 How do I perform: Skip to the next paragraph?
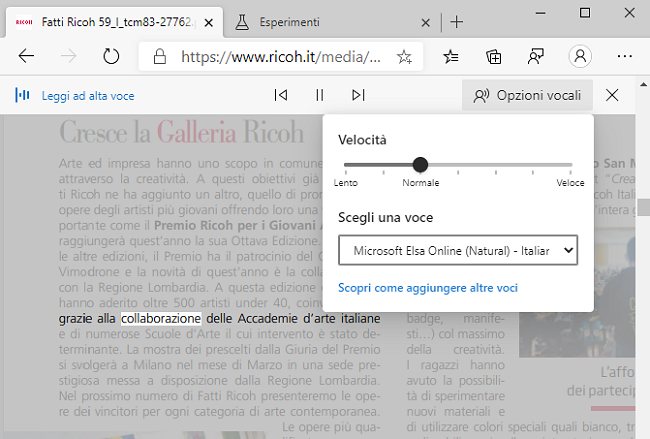coord(358,95)
